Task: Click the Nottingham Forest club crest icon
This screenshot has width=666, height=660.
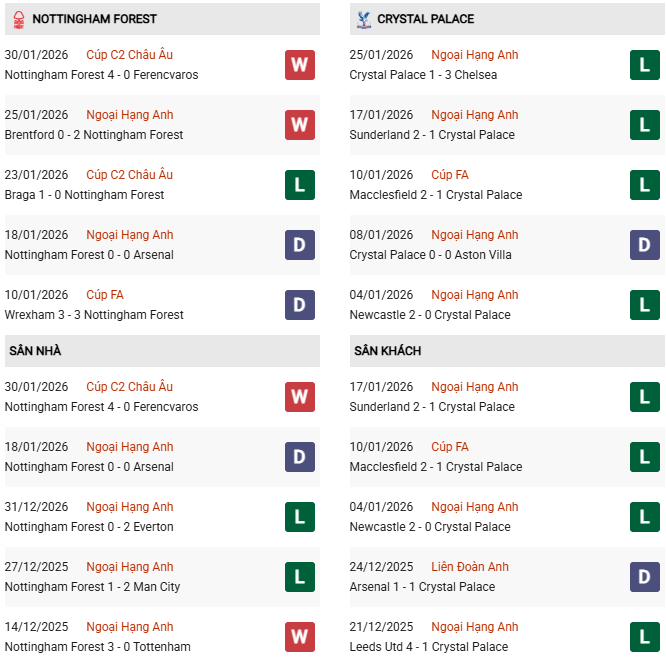Action: pos(17,19)
